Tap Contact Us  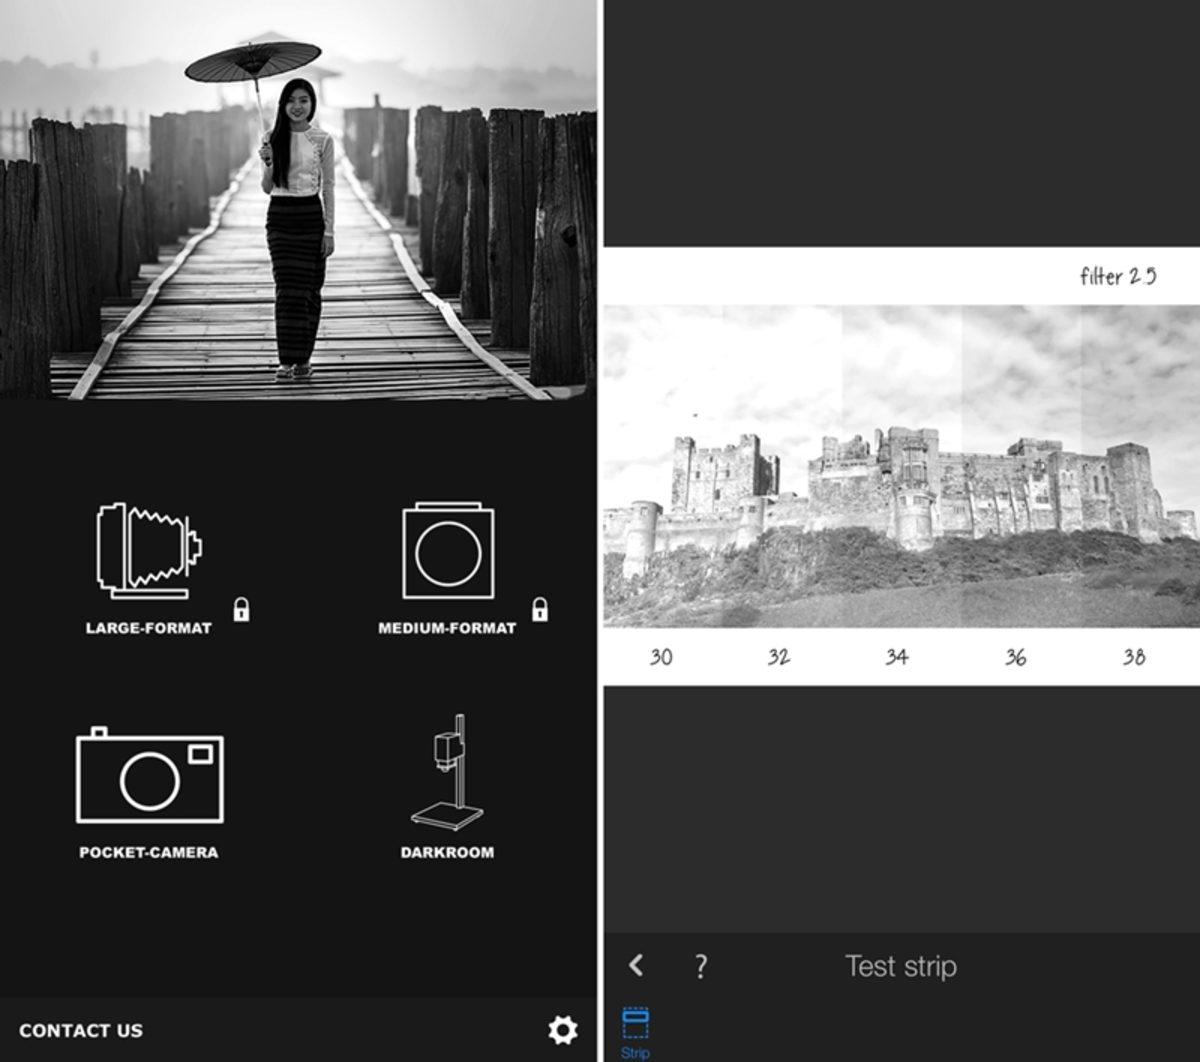84,1030
